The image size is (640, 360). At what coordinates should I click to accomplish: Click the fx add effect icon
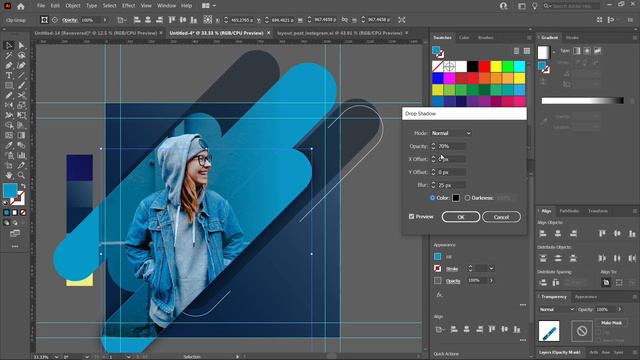tap(439, 295)
